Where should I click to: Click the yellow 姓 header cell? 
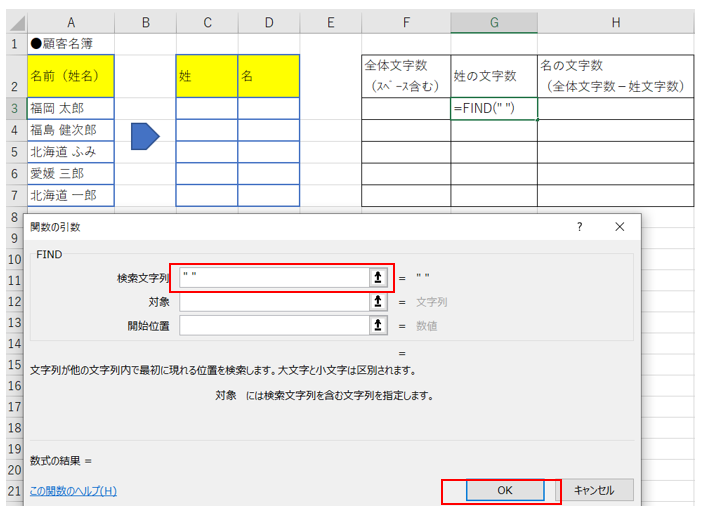(206, 76)
